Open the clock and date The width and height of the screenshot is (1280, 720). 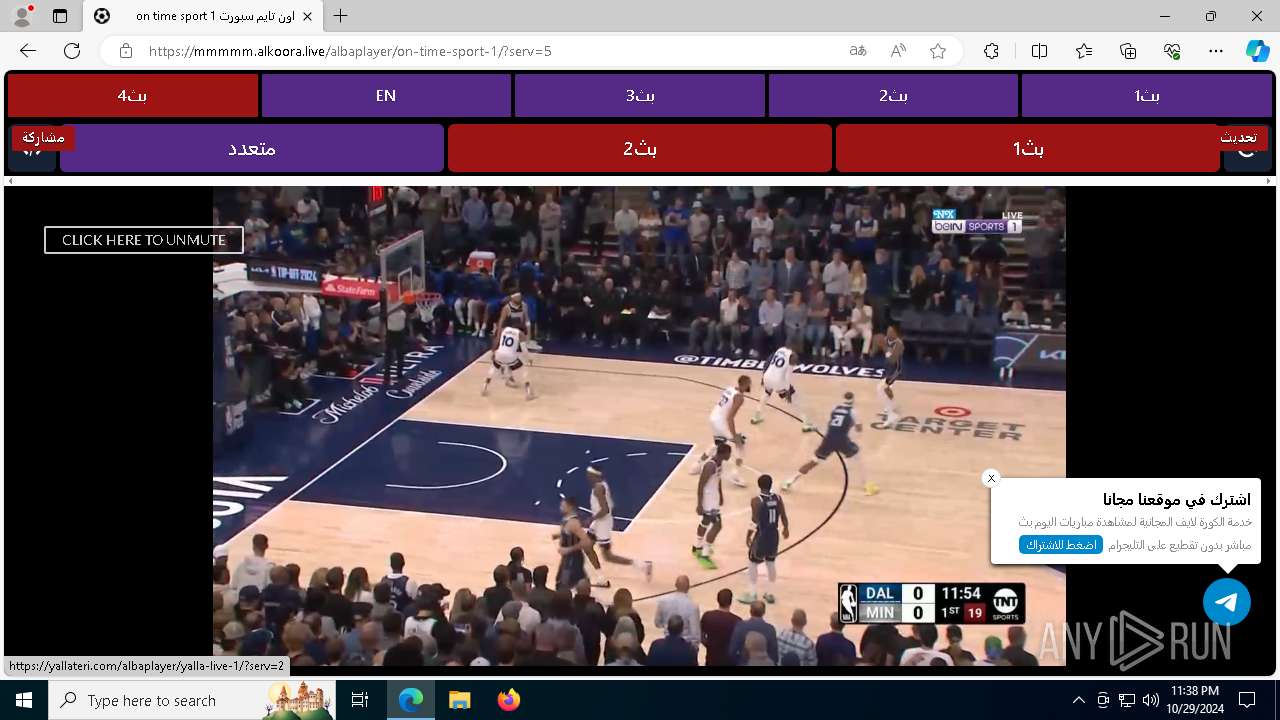pos(1194,700)
